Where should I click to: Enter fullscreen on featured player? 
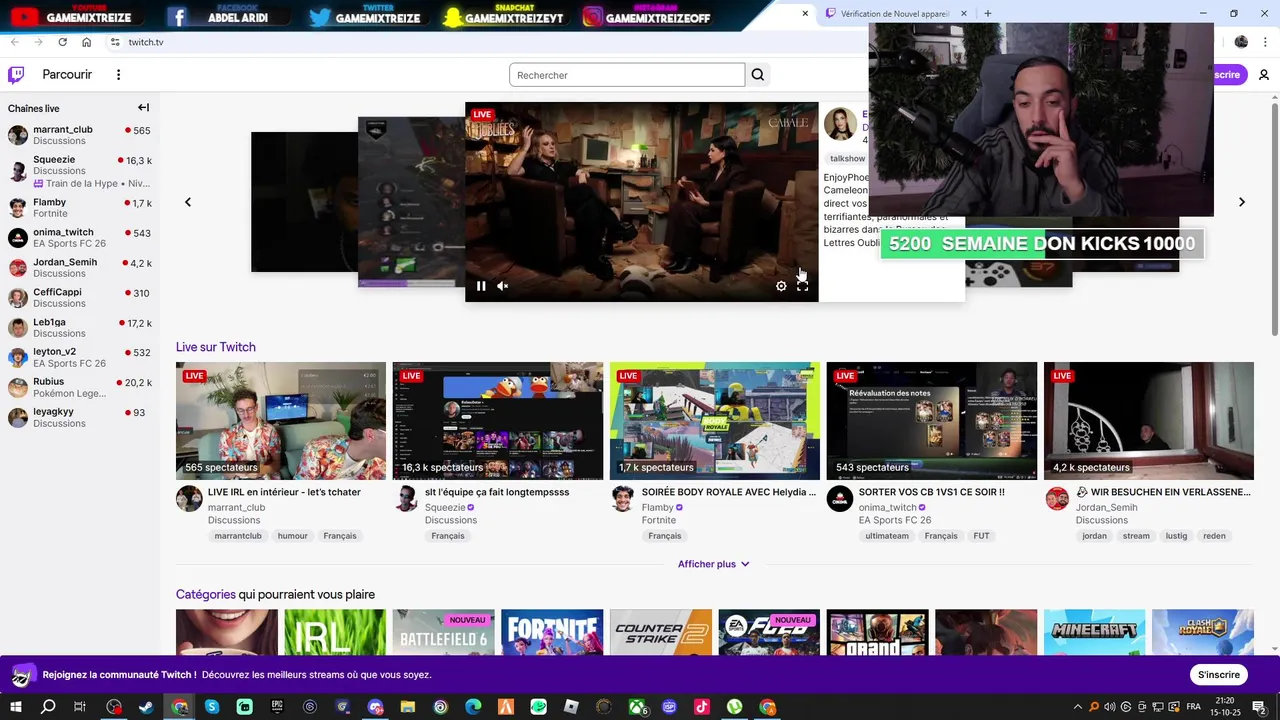point(802,286)
